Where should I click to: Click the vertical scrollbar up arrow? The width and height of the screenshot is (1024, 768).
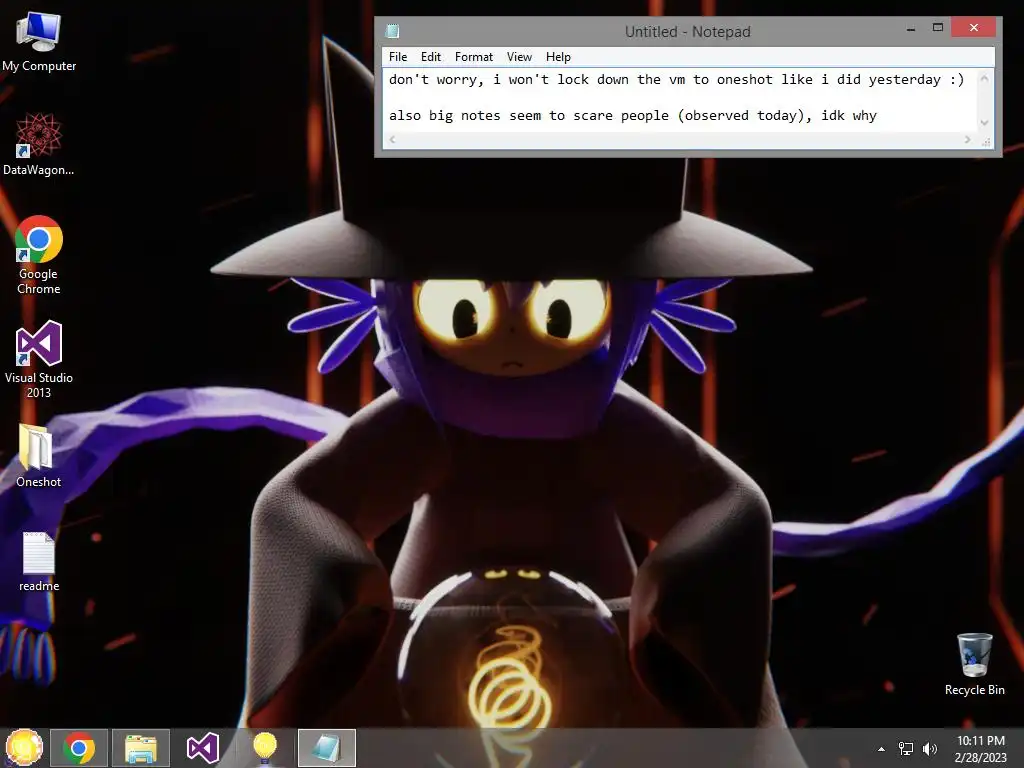(x=984, y=78)
